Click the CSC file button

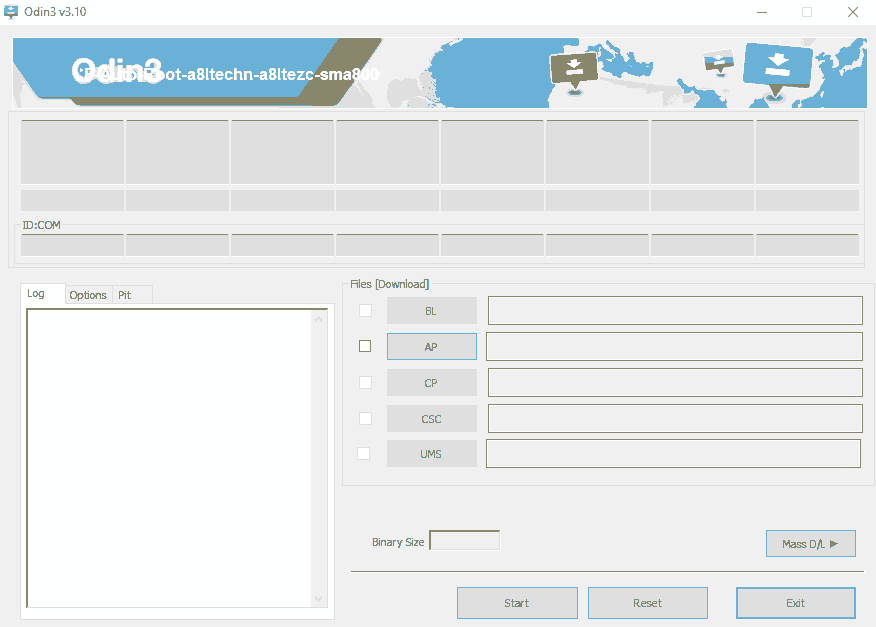point(432,419)
